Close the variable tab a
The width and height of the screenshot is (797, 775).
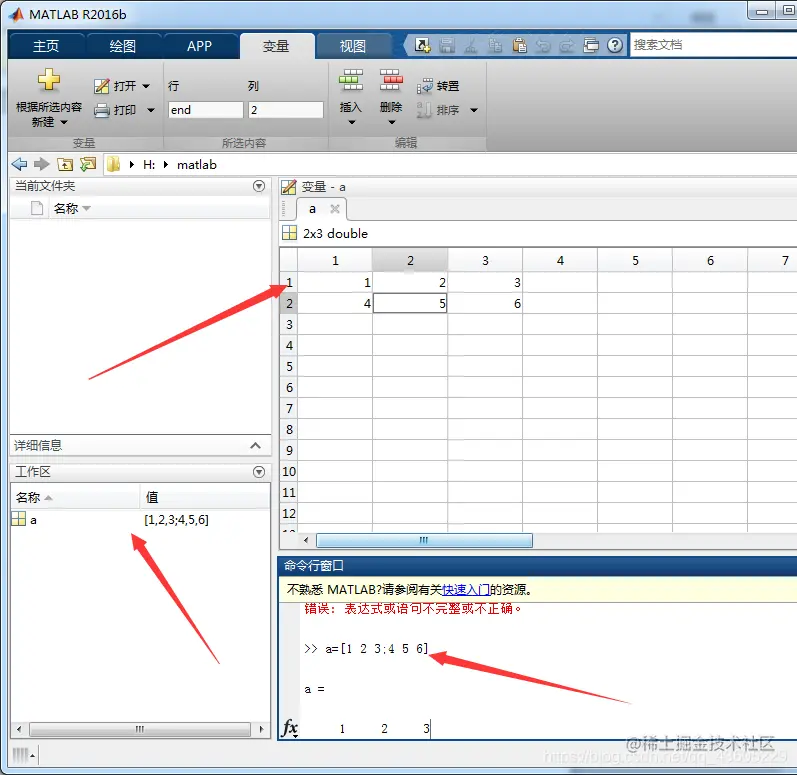click(334, 209)
